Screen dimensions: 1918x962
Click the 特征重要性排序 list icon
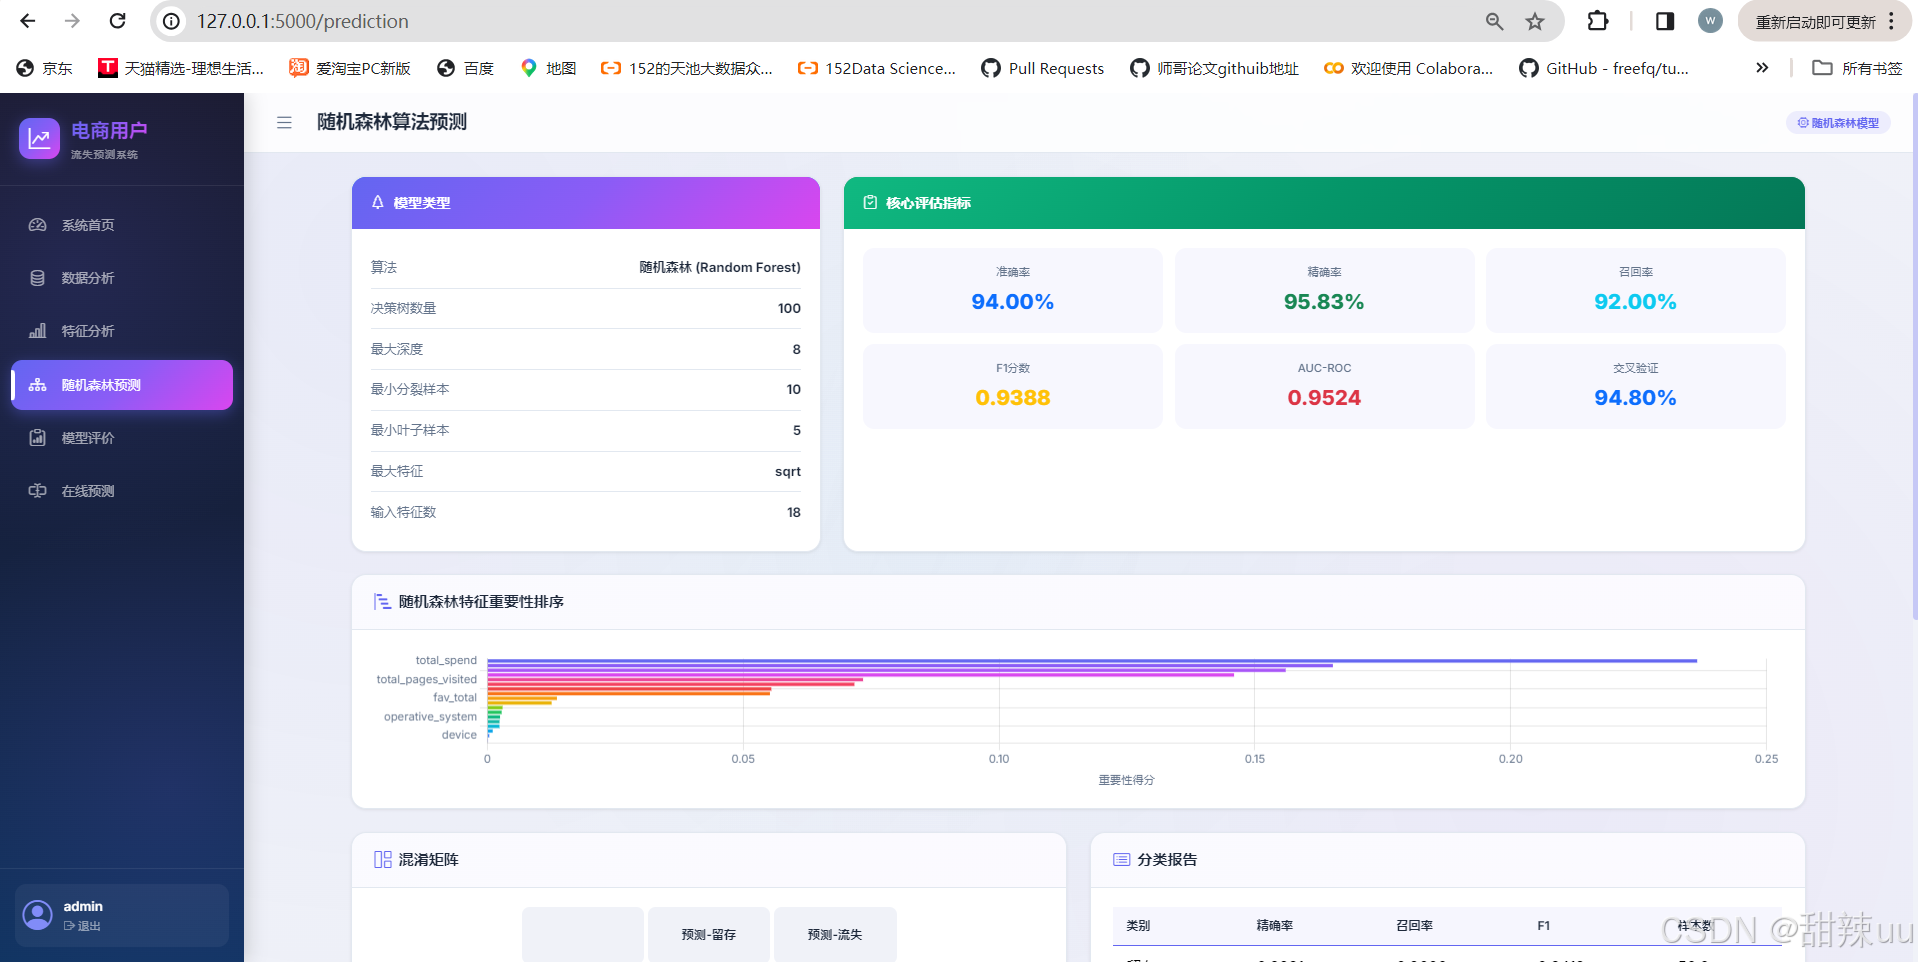click(382, 601)
